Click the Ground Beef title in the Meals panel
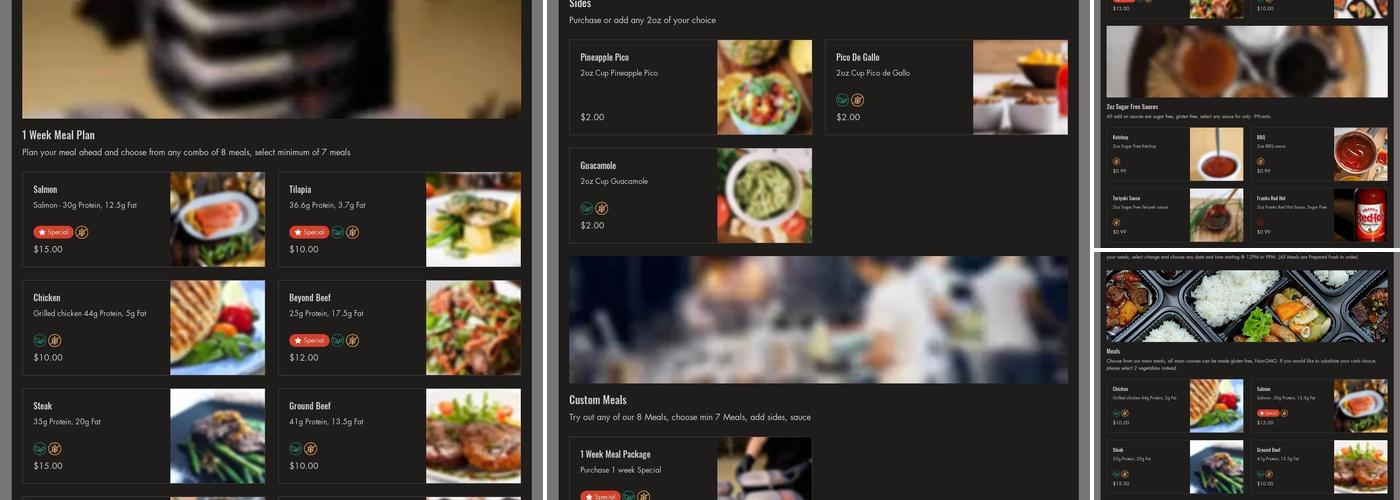 (x=1269, y=450)
